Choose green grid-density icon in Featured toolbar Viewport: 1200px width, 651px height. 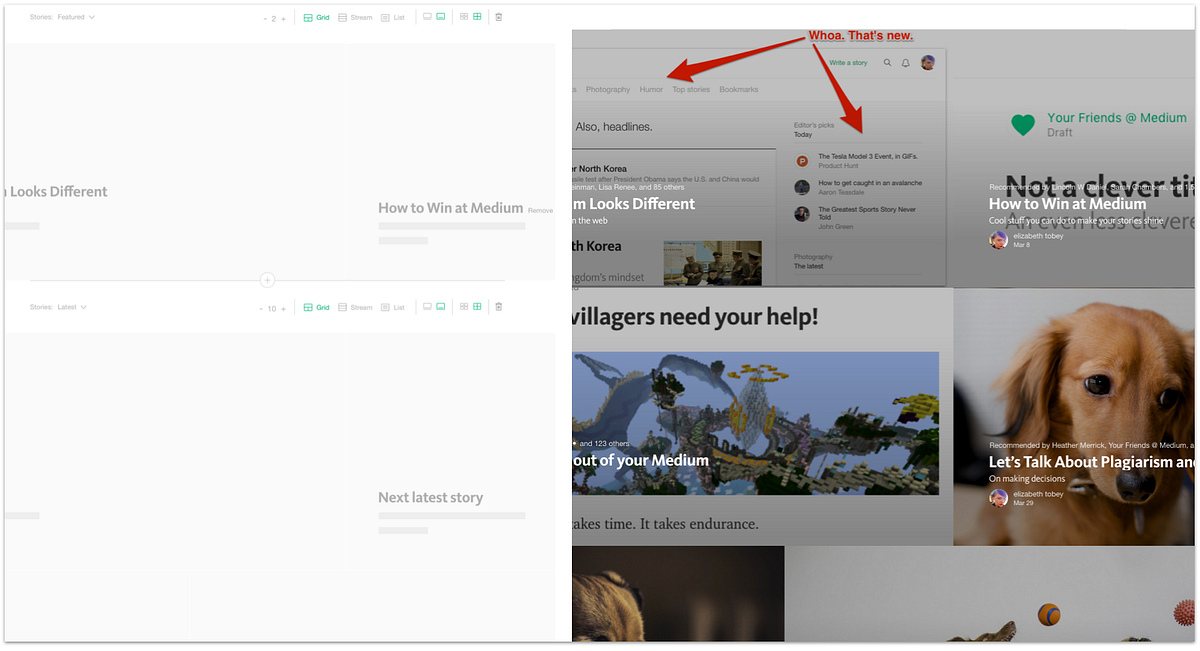coord(478,17)
